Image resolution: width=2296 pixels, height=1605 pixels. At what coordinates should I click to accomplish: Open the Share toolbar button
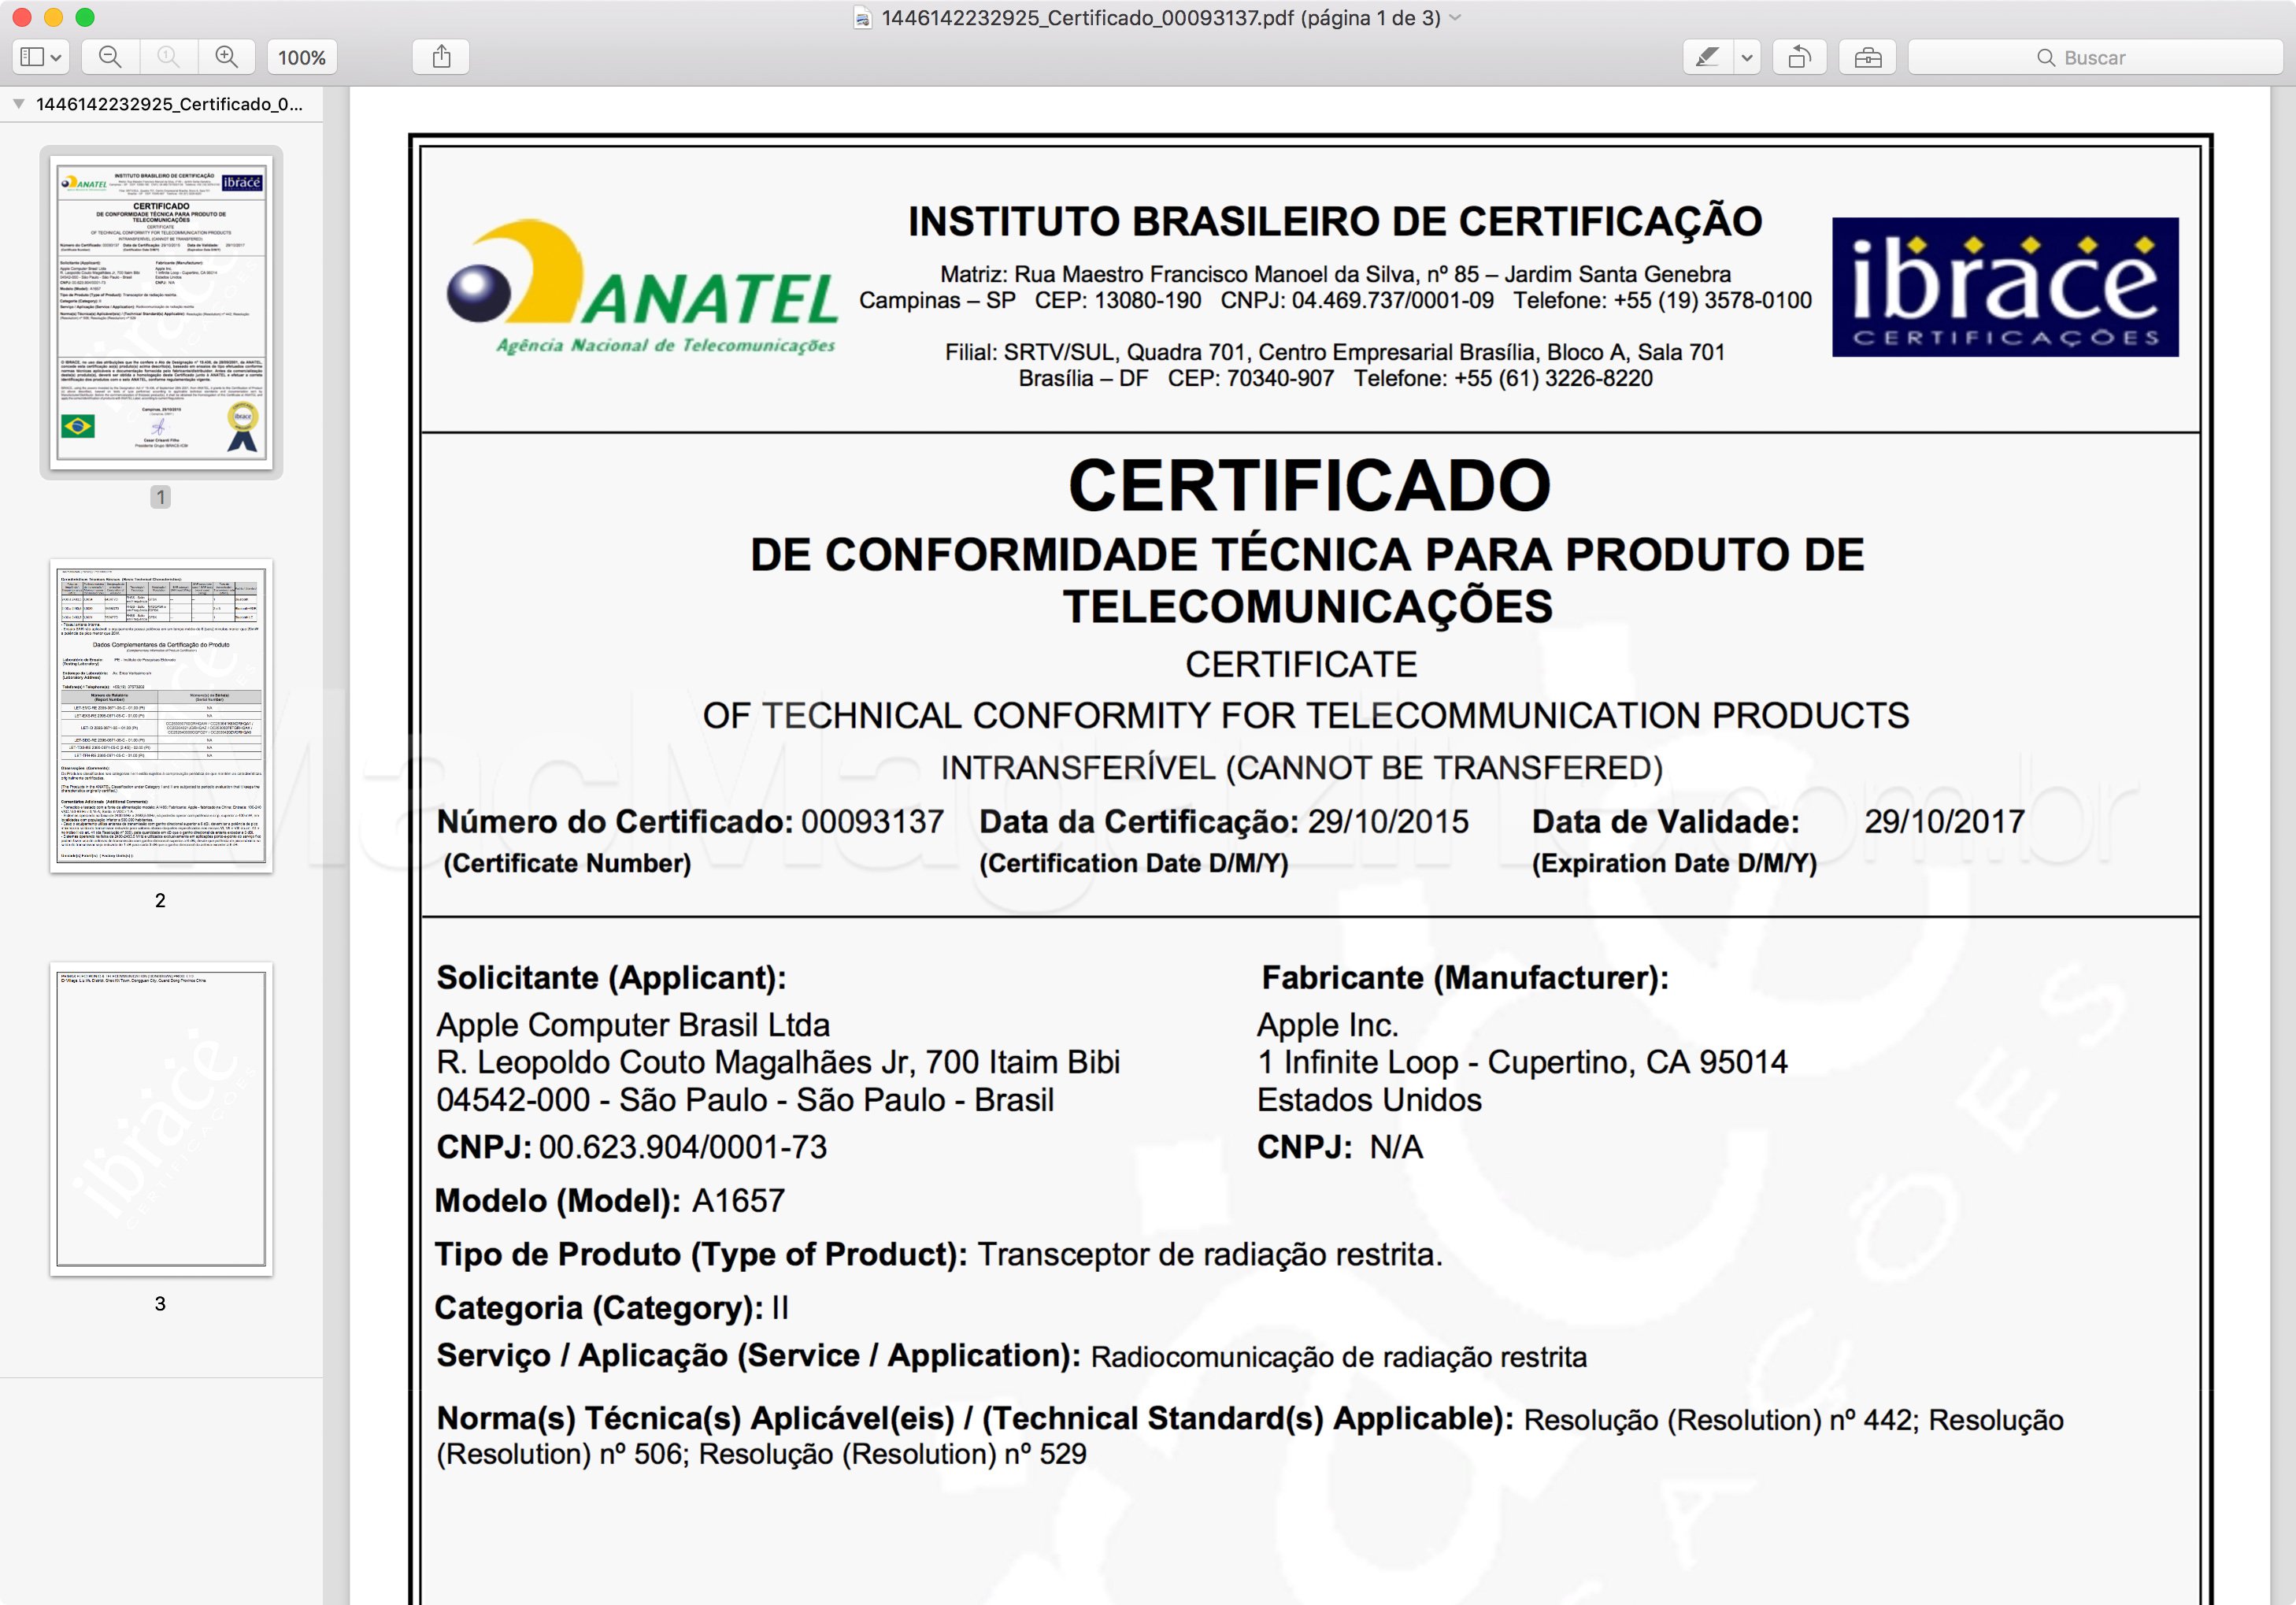point(441,57)
